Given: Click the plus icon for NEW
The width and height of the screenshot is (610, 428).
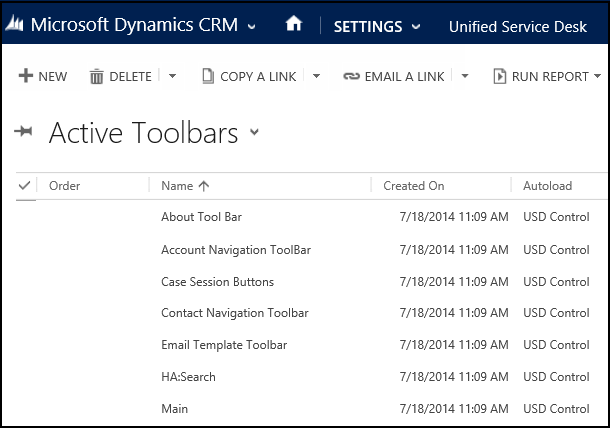Looking at the screenshot, I should tap(26, 75).
